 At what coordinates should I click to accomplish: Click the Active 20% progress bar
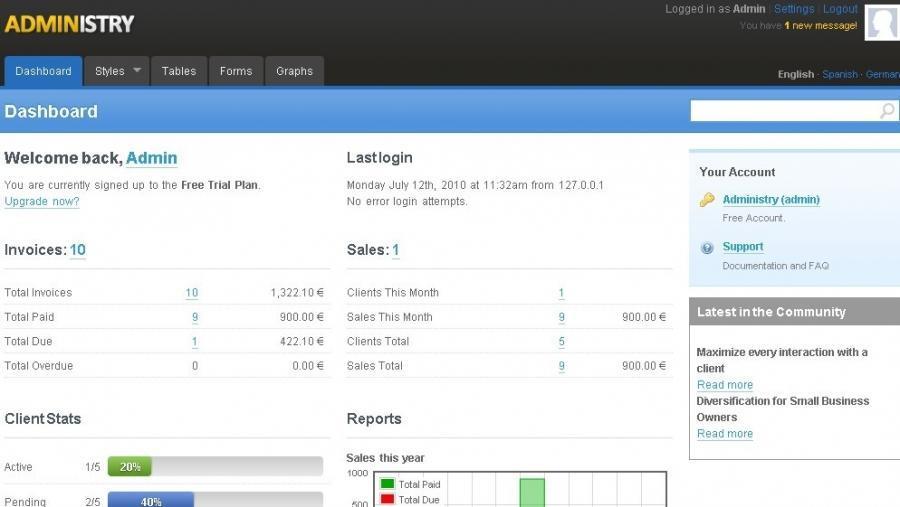pos(215,467)
